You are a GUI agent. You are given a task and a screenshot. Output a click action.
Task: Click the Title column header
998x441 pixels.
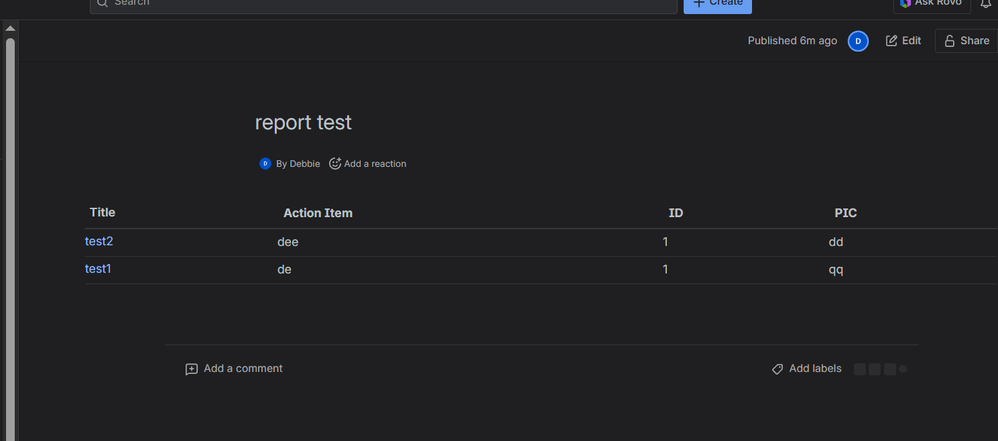click(x=103, y=212)
